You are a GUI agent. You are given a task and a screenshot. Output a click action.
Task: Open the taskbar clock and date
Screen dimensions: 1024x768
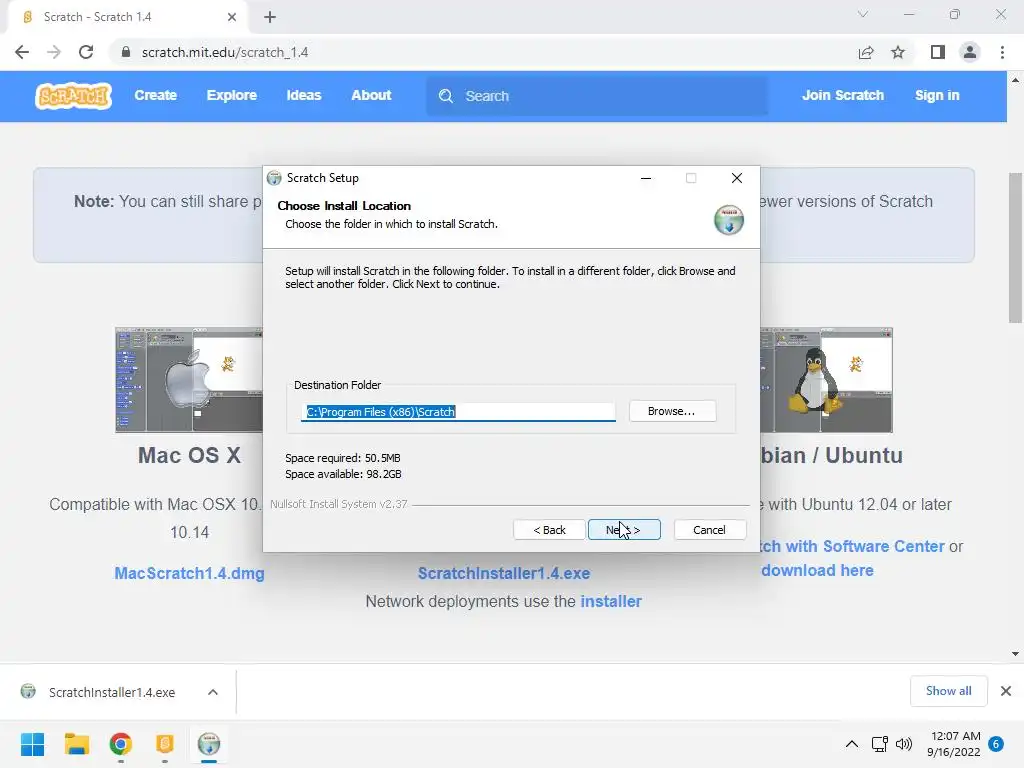pyautogui.click(x=953, y=744)
